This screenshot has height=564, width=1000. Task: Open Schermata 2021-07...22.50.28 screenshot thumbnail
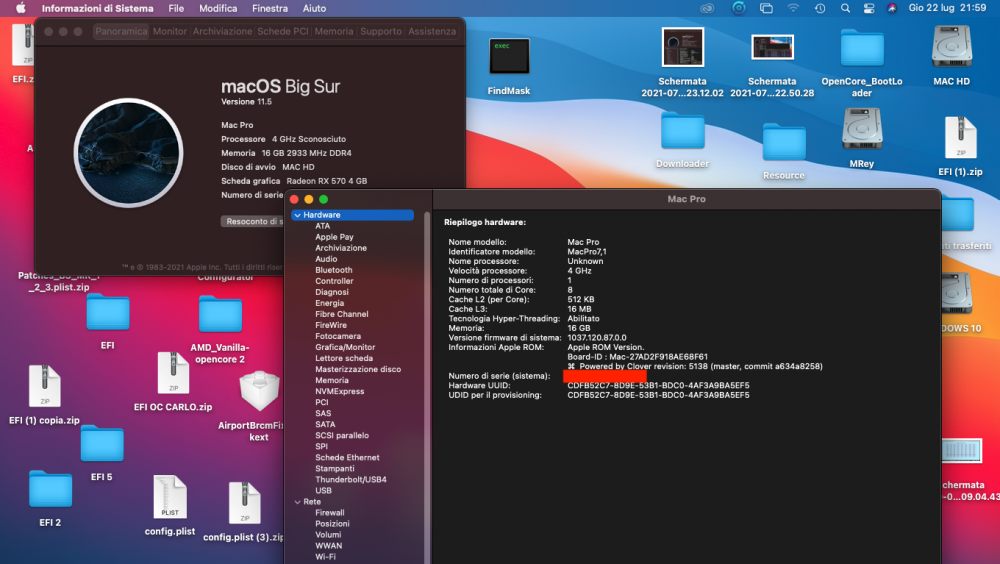772,47
